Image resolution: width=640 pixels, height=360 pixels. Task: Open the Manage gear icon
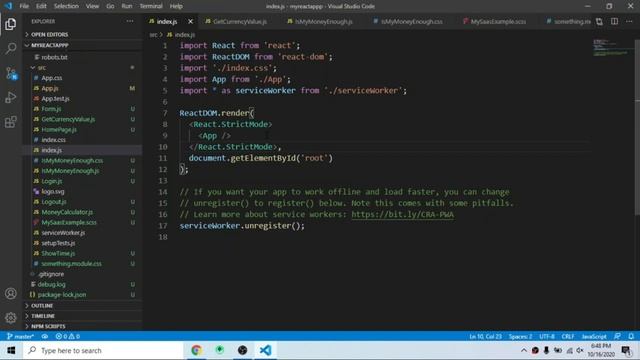click(x=11, y=317)
